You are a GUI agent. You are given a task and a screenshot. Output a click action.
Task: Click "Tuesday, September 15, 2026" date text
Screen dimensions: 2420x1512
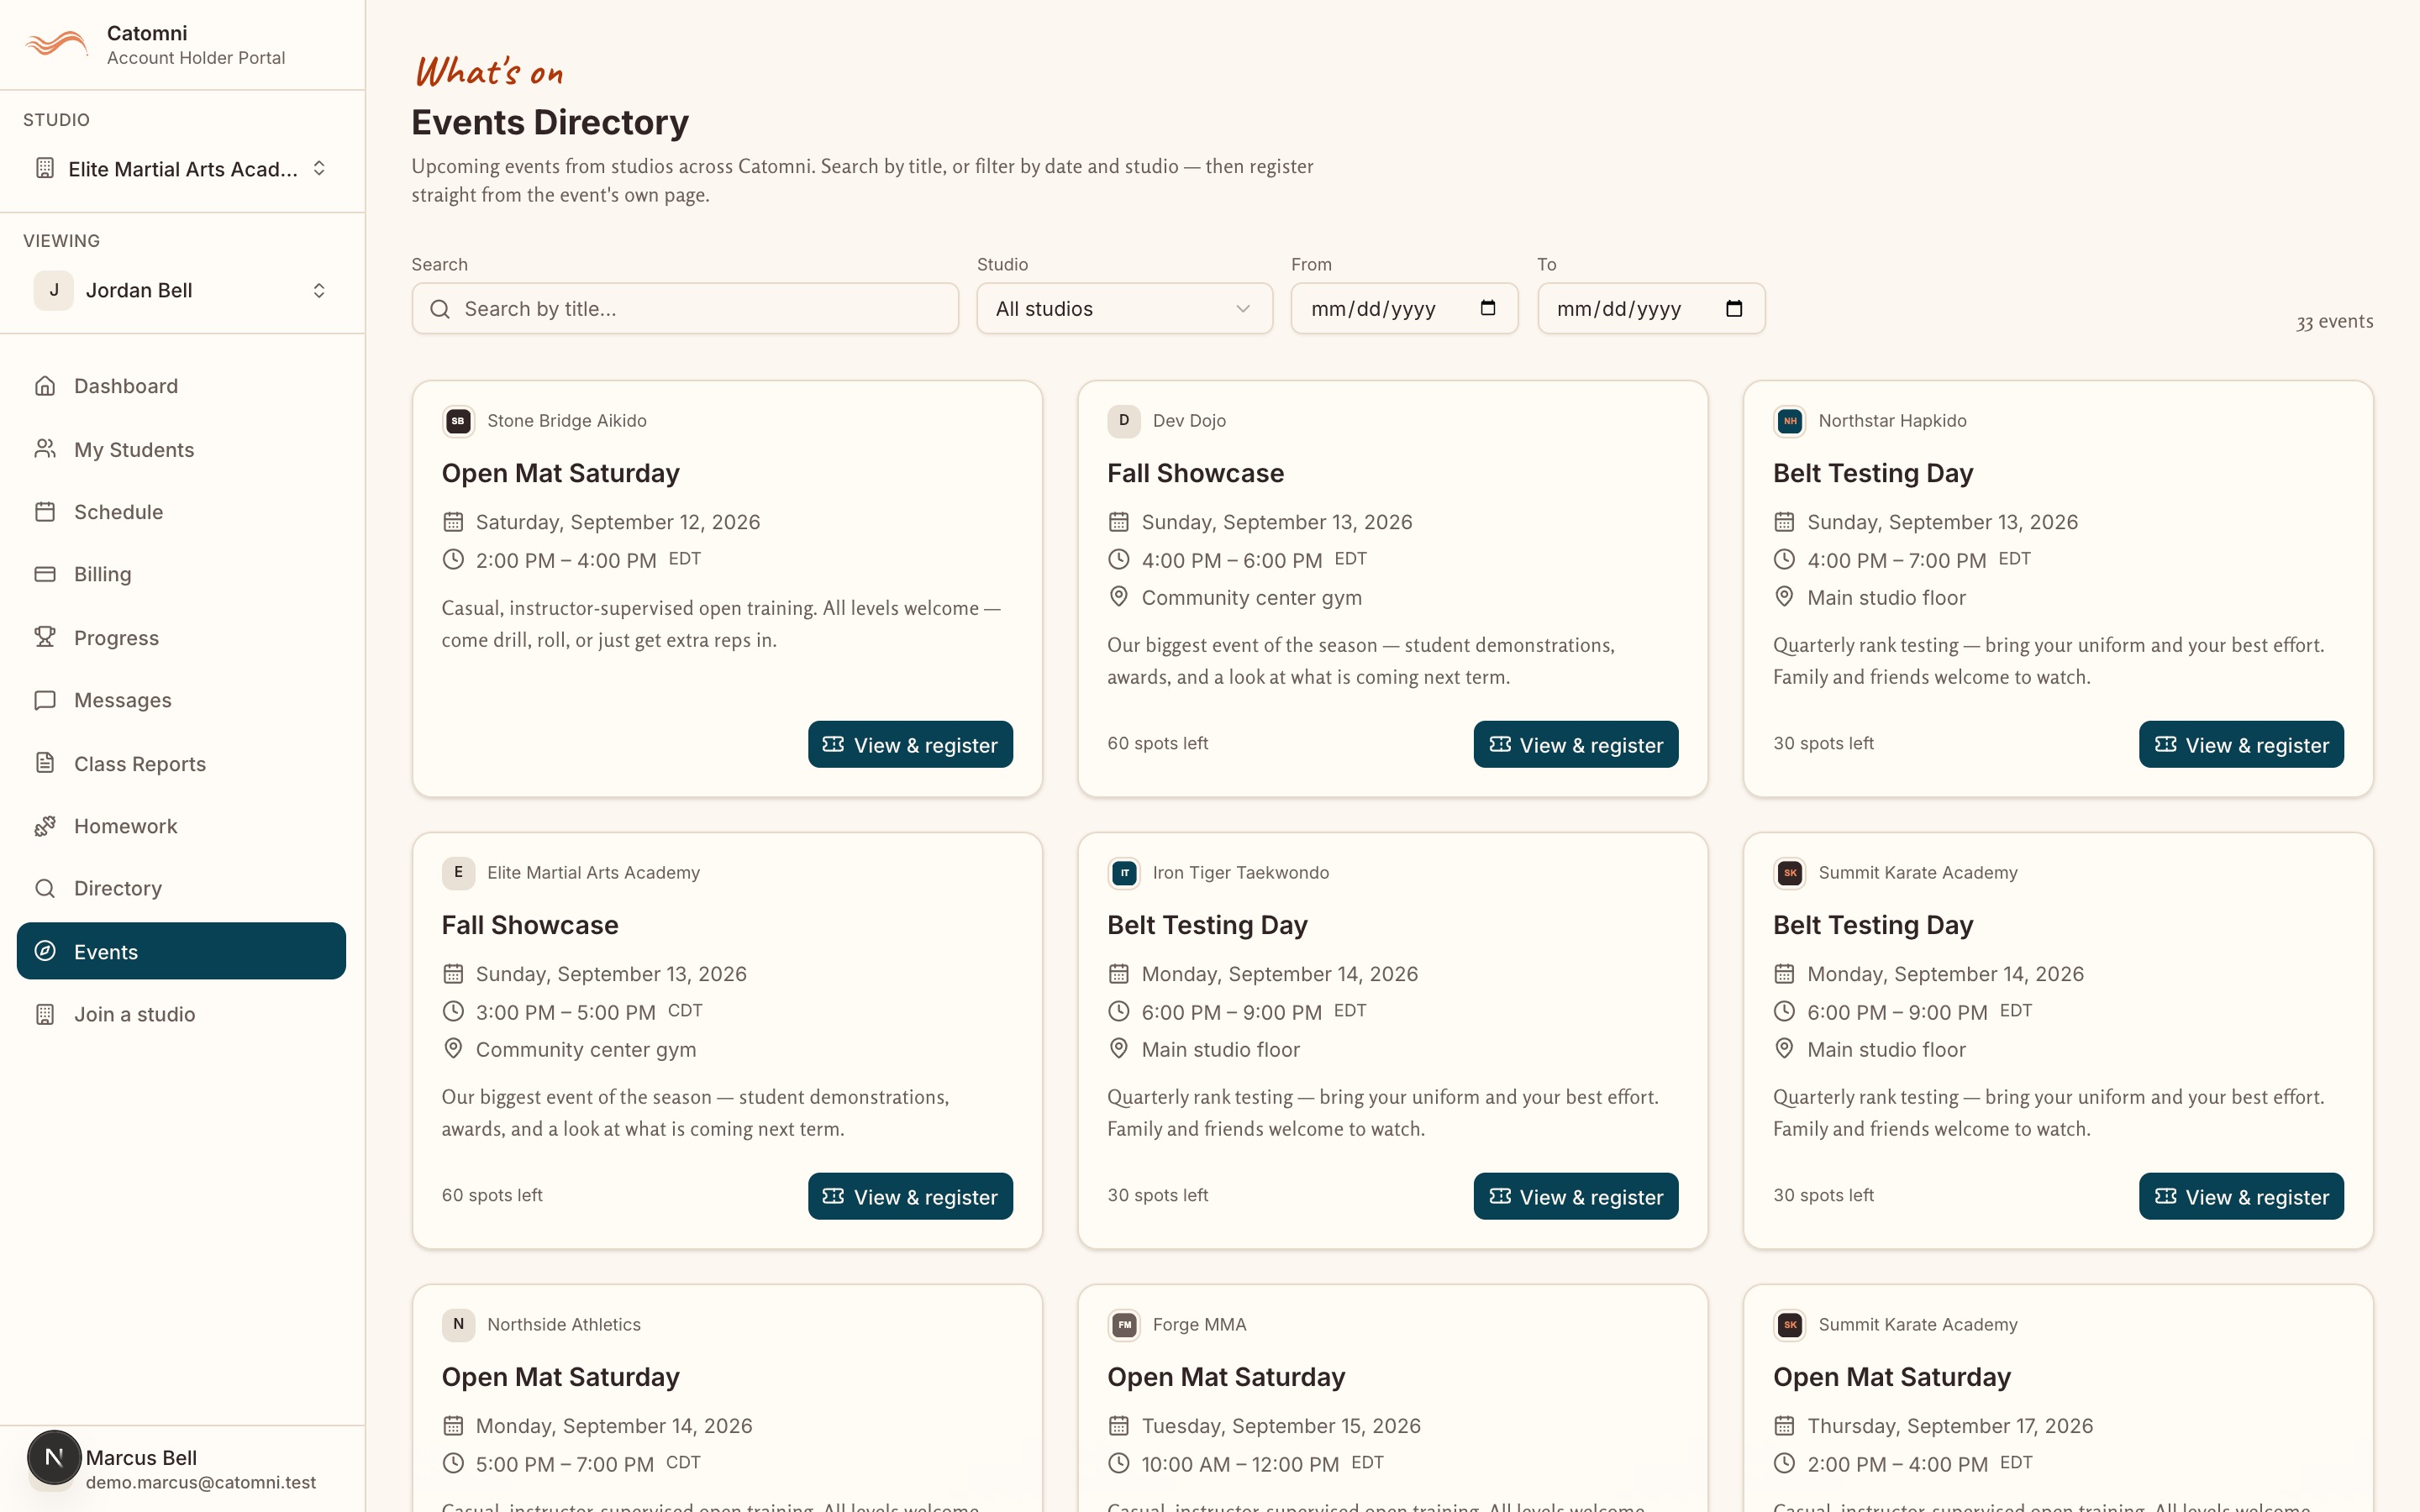1281,1426
